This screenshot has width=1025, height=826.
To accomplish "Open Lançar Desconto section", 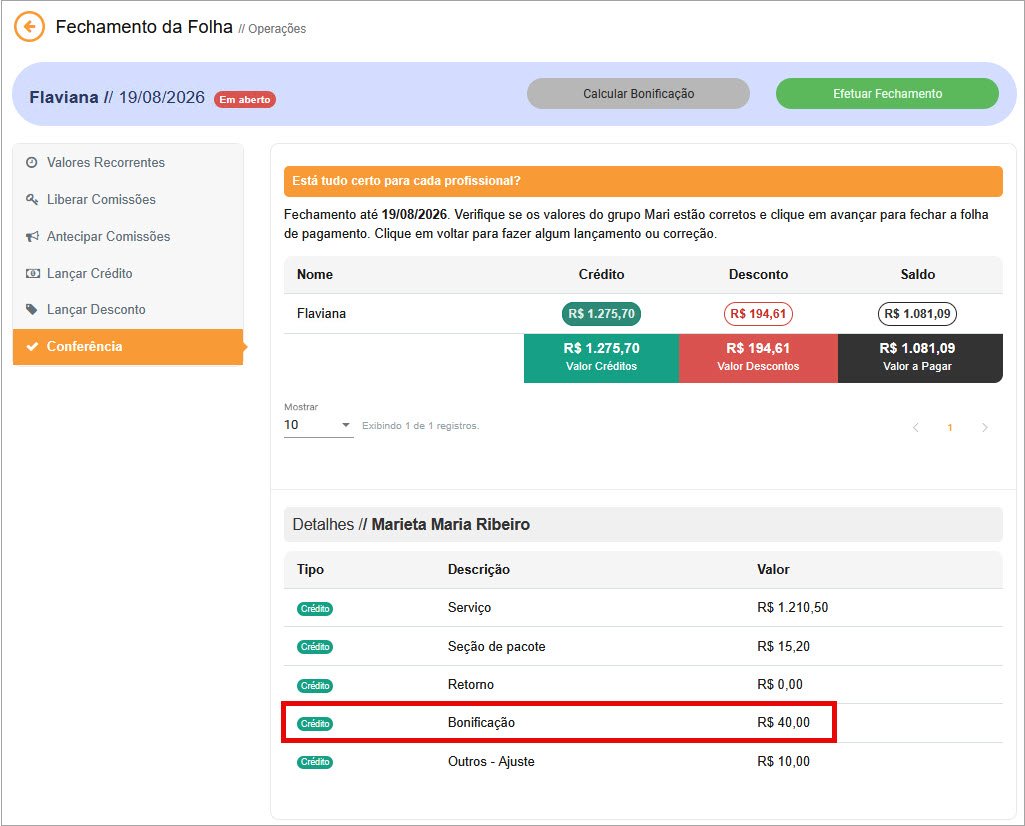I will pos(128,309).
